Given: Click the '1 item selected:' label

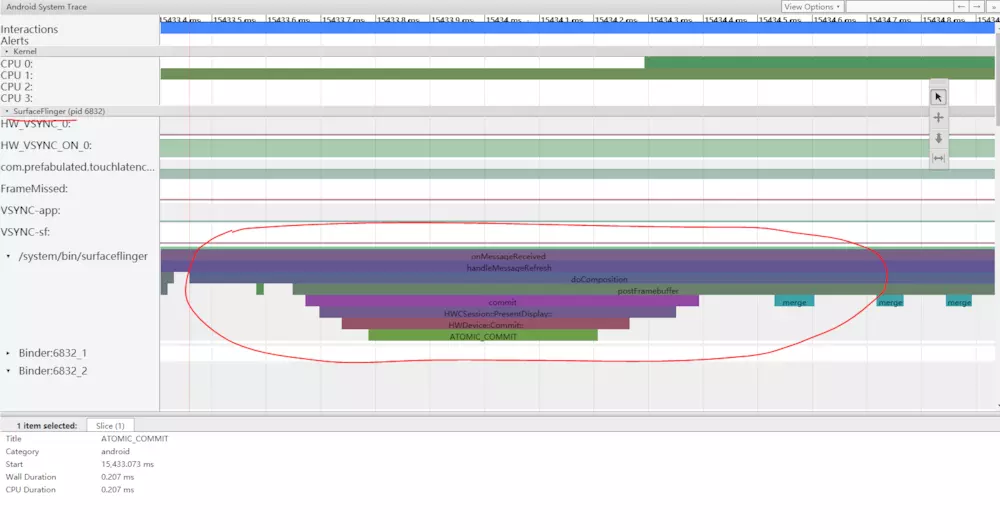Looking at the screenshot, I should [47, 425].
